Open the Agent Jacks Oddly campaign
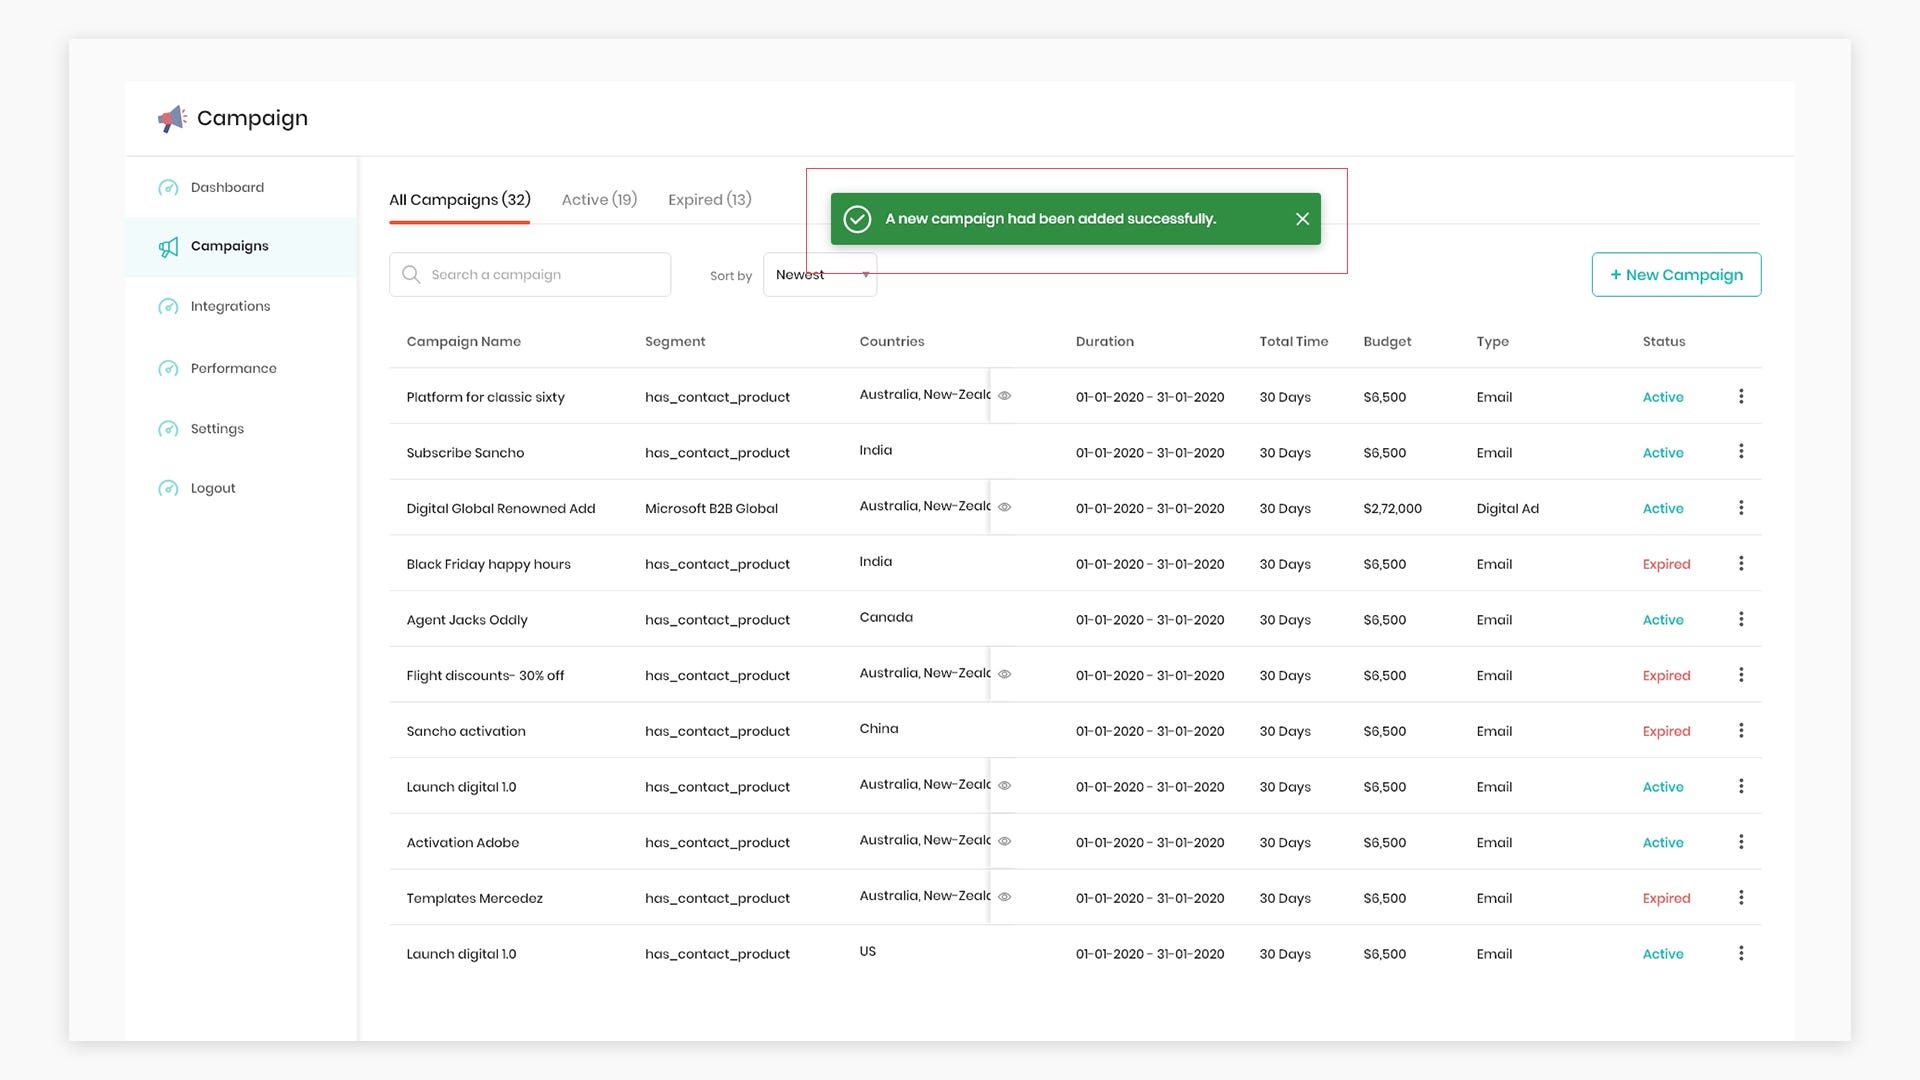The width and height of the screenshot is (1920, 1080). [467, 620]
